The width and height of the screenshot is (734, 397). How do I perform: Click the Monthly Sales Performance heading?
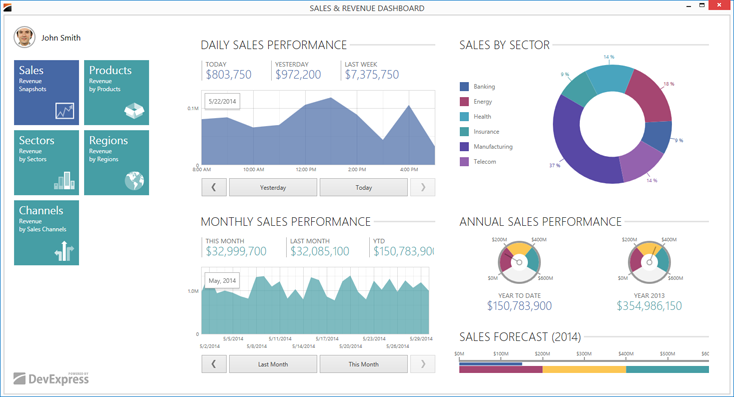click(286, 221)
